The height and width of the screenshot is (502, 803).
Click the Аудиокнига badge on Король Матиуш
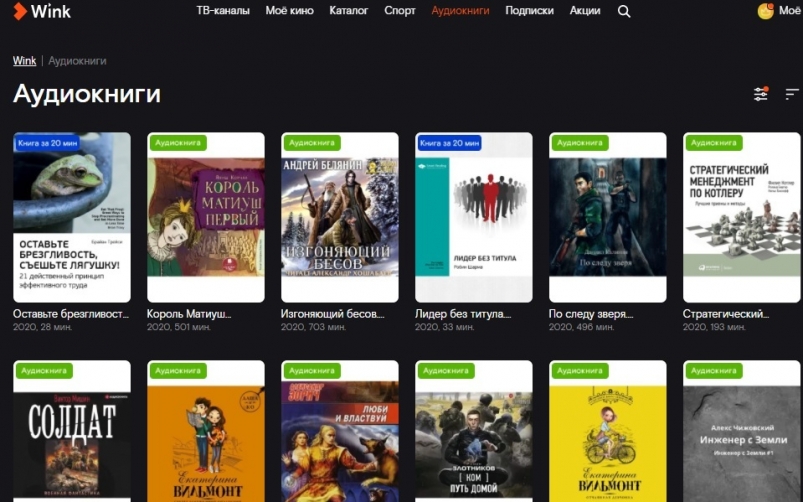pyautogui.click(x=178, y=143)
